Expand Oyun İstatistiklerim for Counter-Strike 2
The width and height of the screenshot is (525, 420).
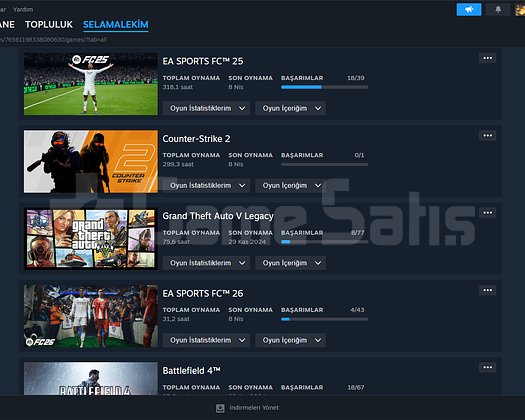(206, 186)
